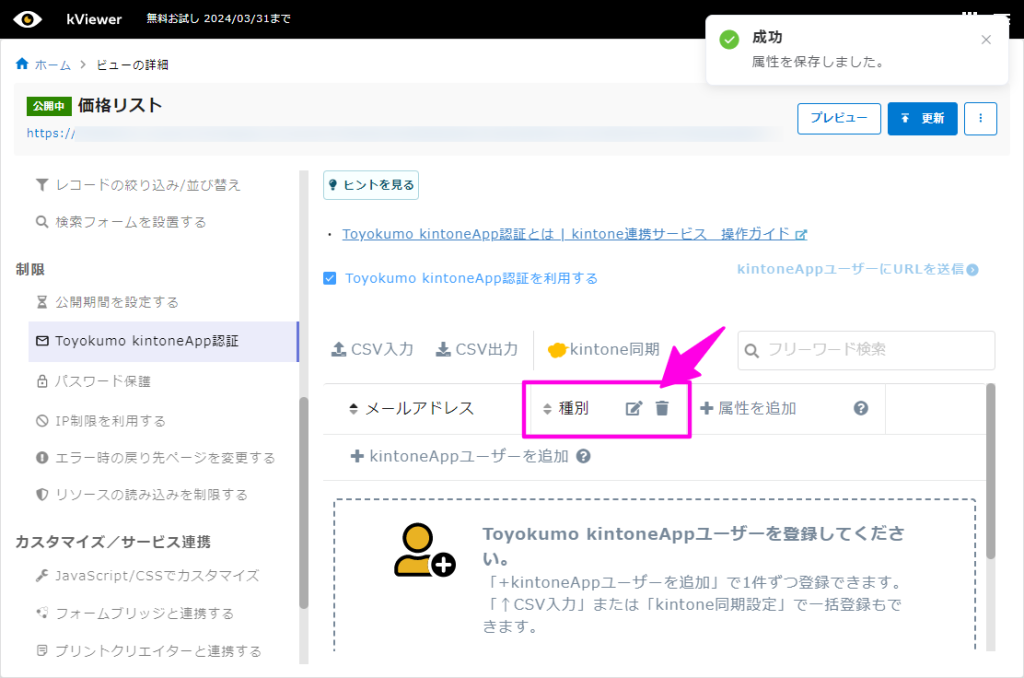Sort by メールアドレス column
1024x678 pixels.
411,409
